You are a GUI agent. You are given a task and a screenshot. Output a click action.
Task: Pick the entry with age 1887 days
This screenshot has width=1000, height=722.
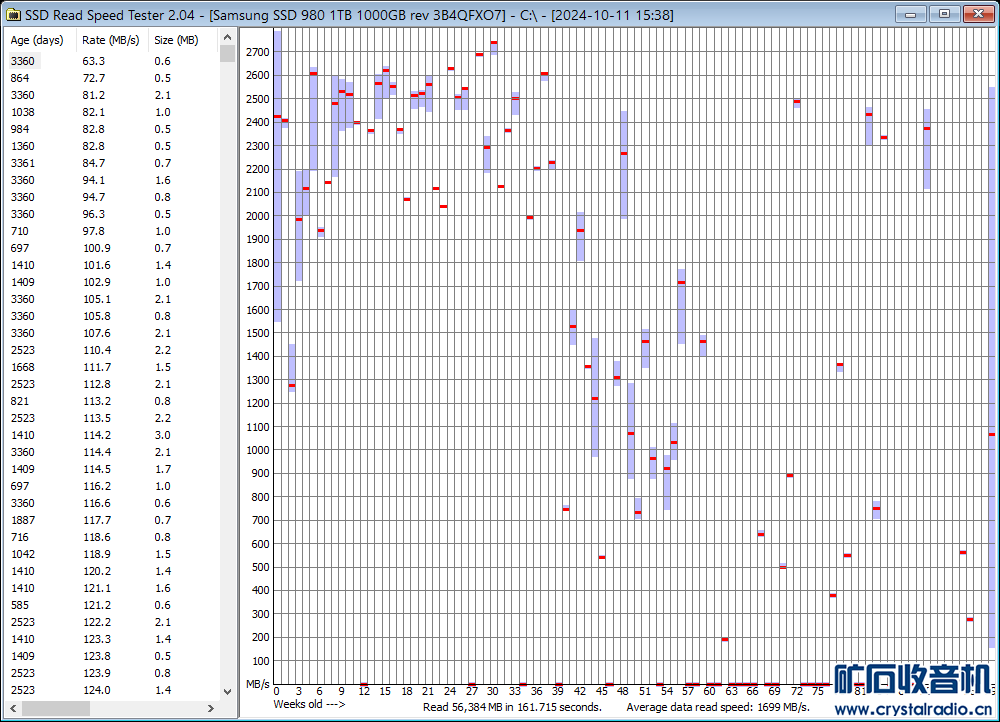tap(22, 520)
